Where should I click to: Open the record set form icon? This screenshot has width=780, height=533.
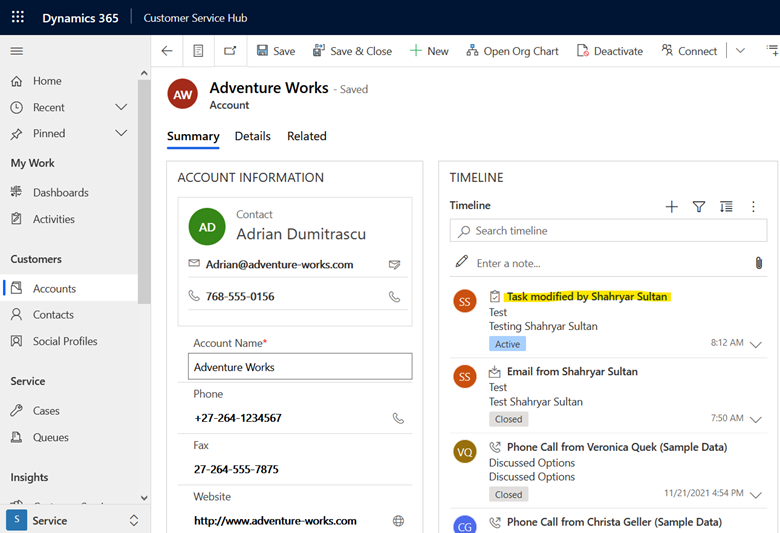pos(198,51)
